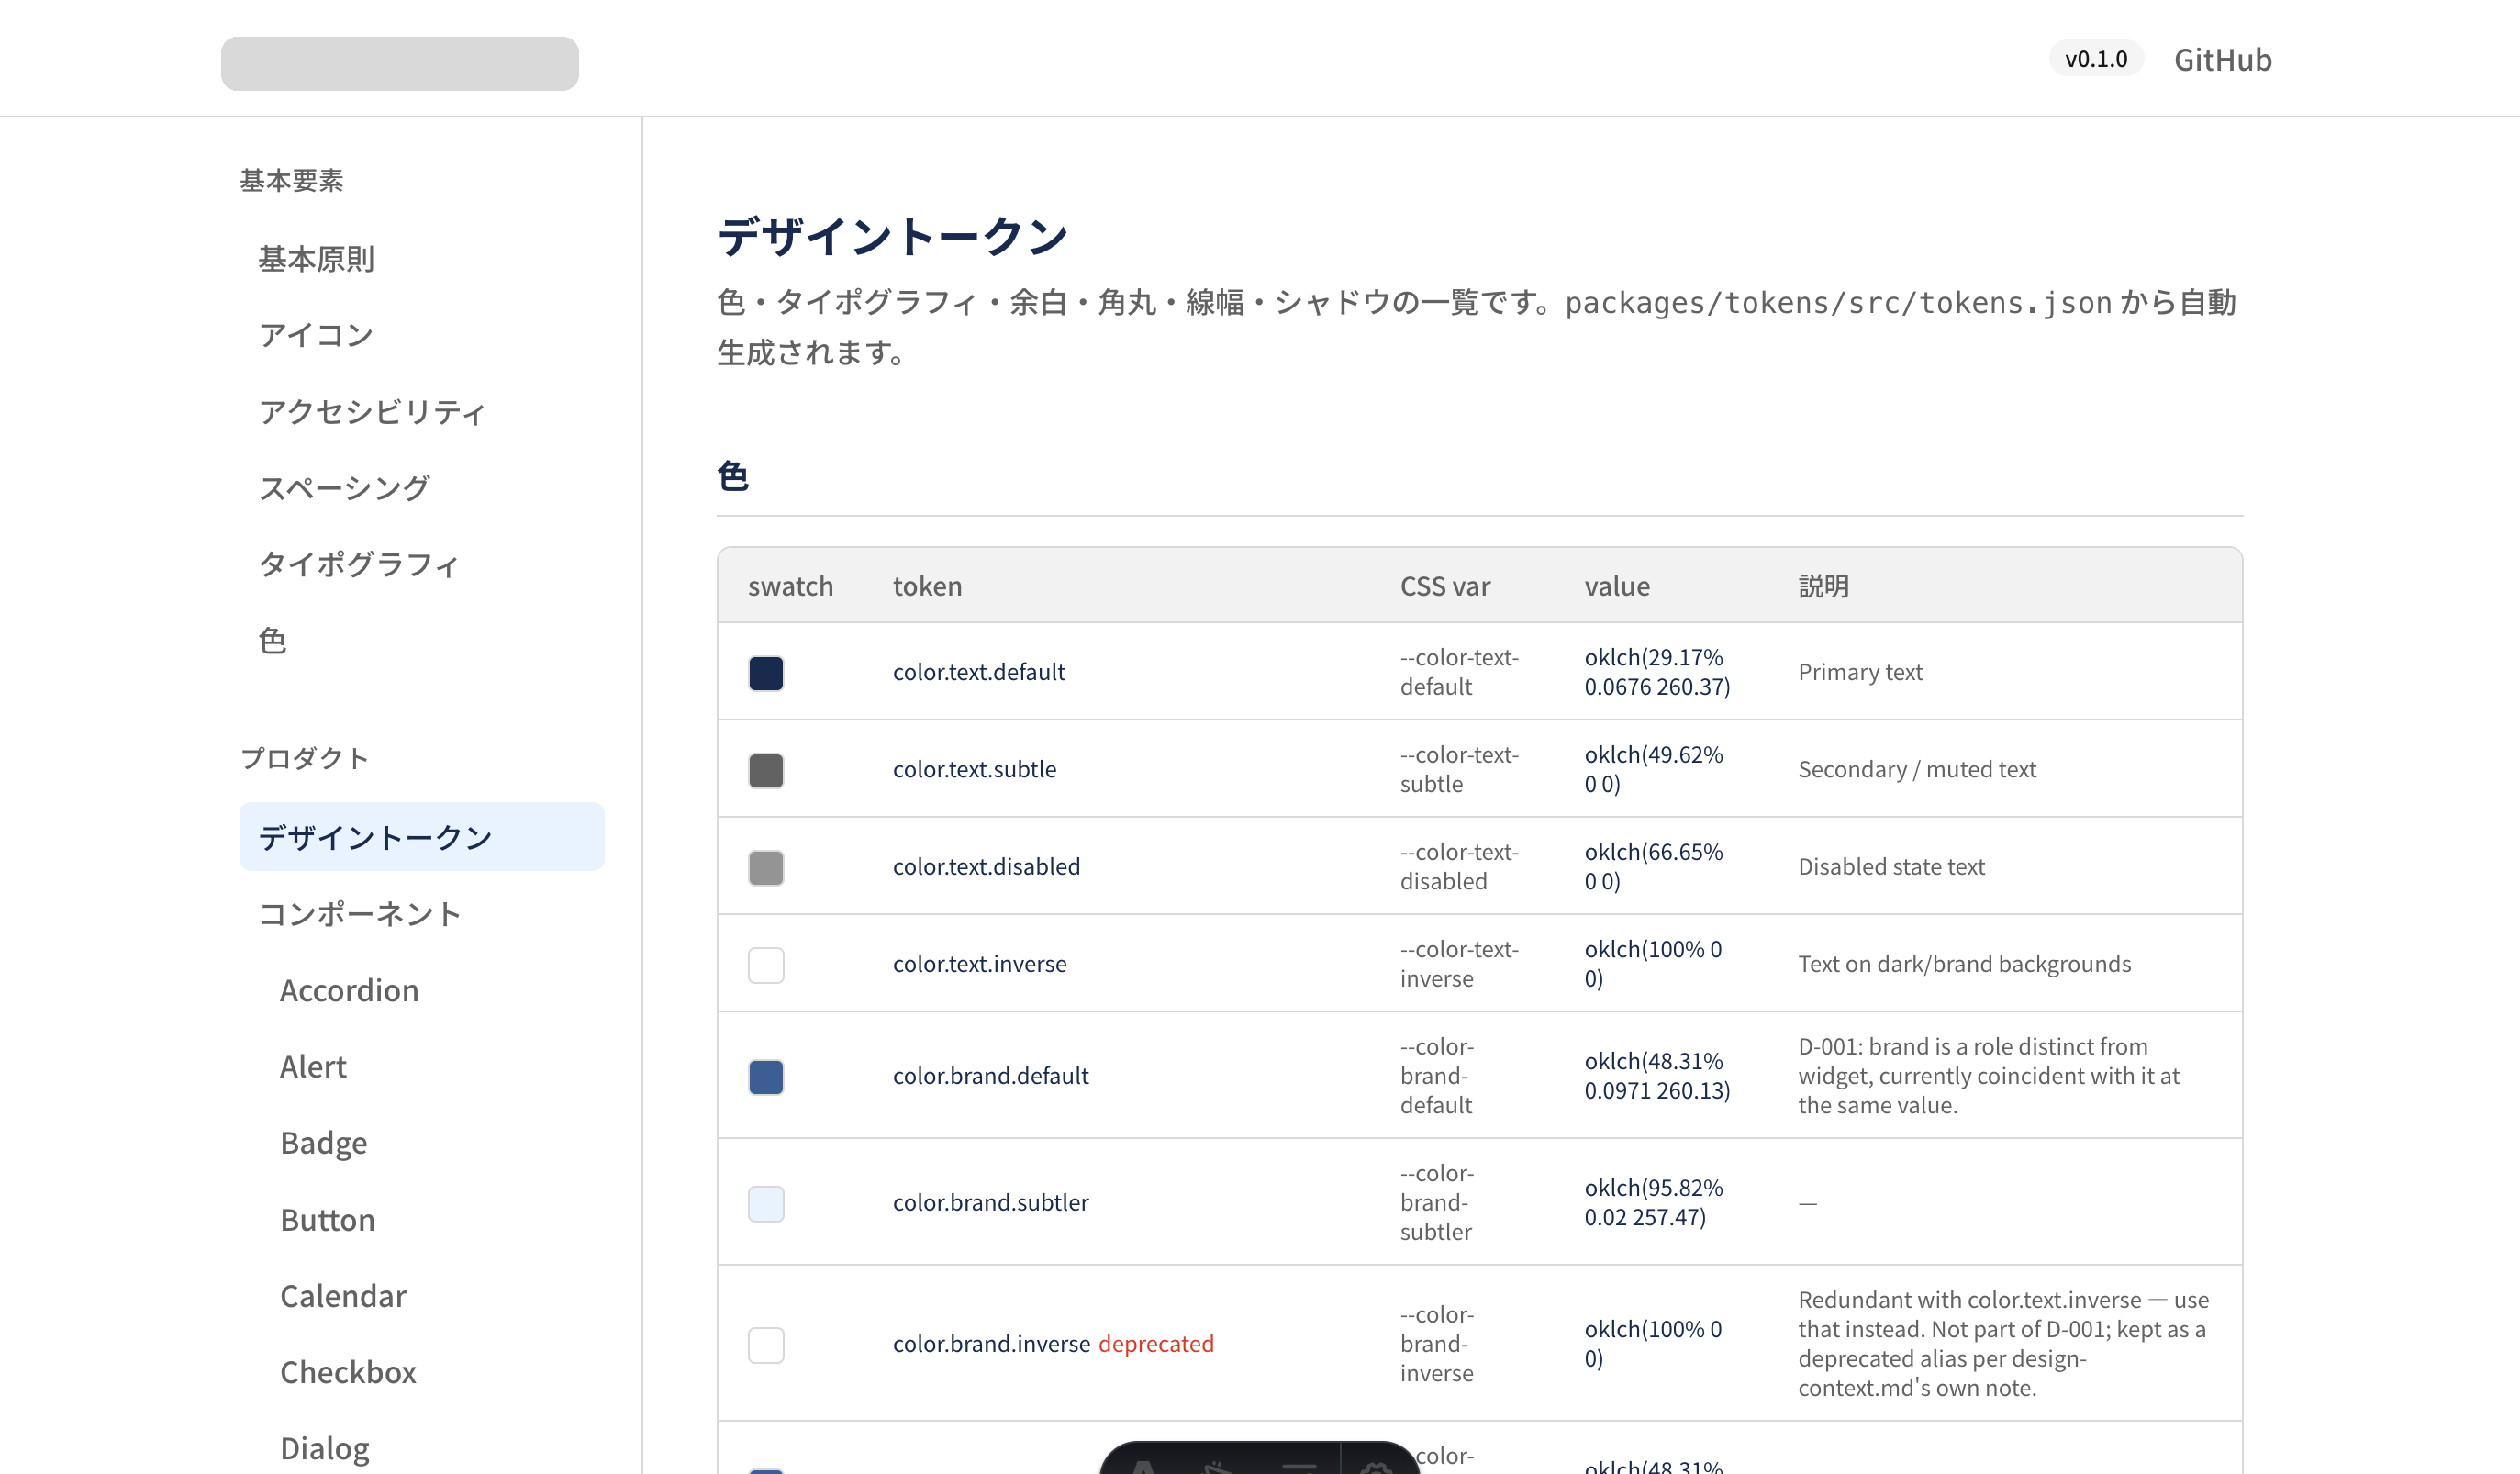Click the color.text.default dark navy swatch
Image resolution: width=2520 pixels, height=1474 pixels.
766,673
